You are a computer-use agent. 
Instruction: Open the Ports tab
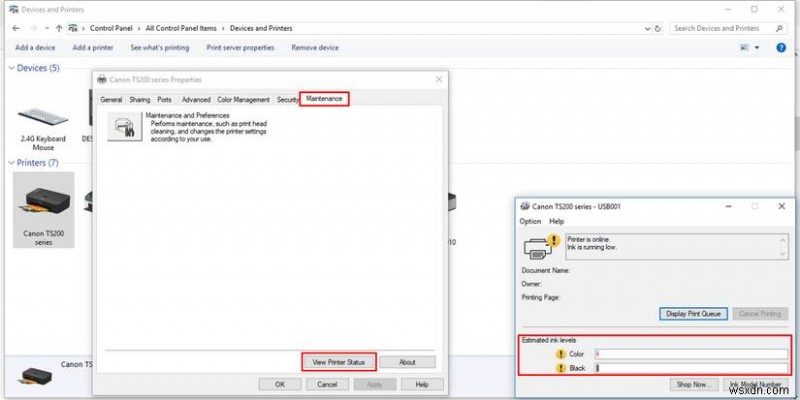(x=164, y=99)
